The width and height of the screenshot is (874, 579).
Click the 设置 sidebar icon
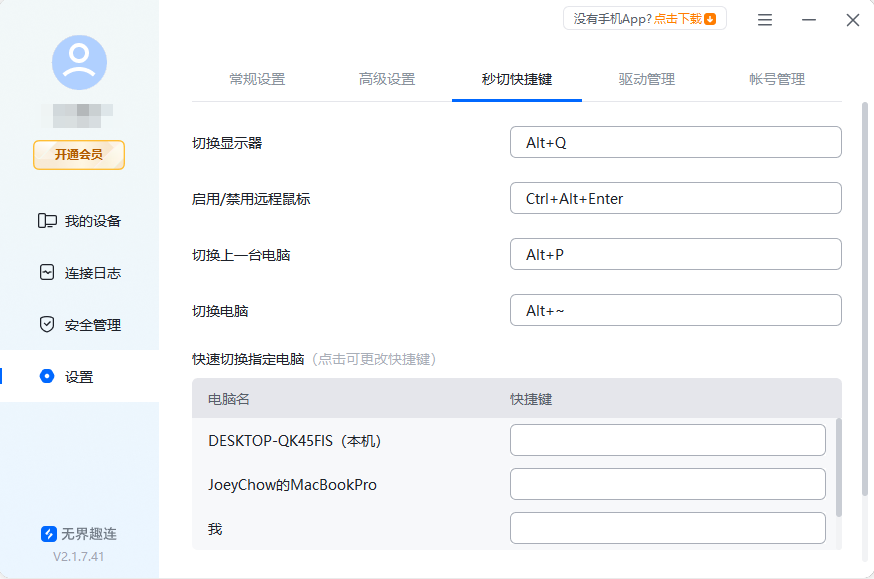point(47,376)
